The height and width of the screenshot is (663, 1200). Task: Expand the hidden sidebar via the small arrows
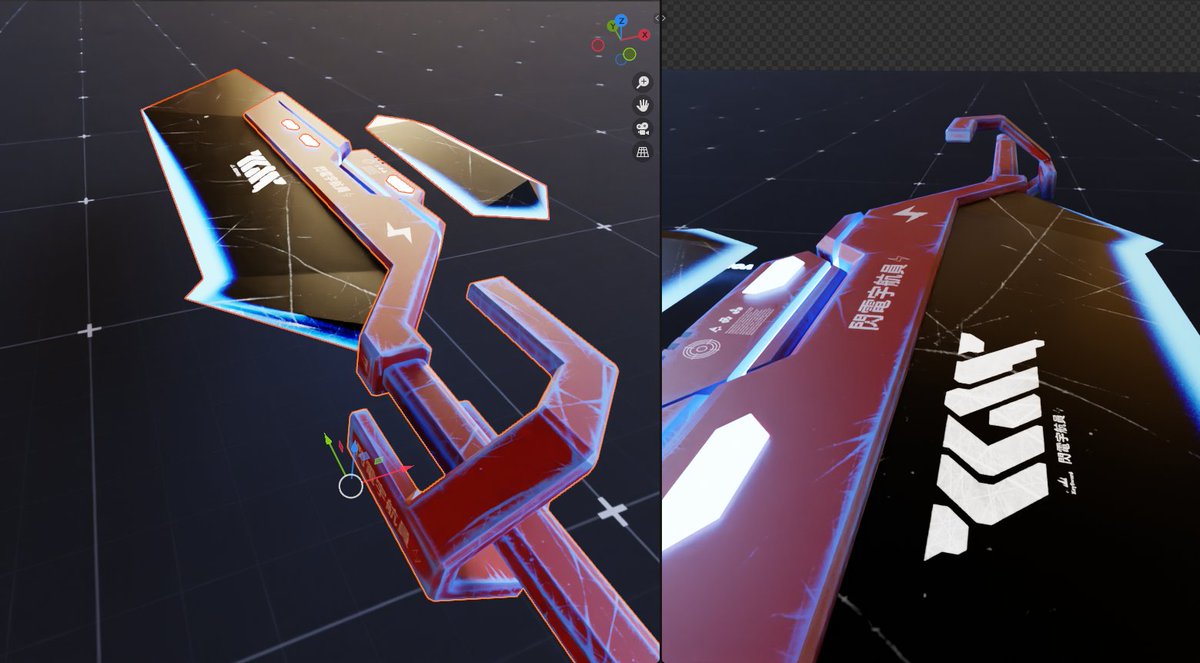[659, 18]
